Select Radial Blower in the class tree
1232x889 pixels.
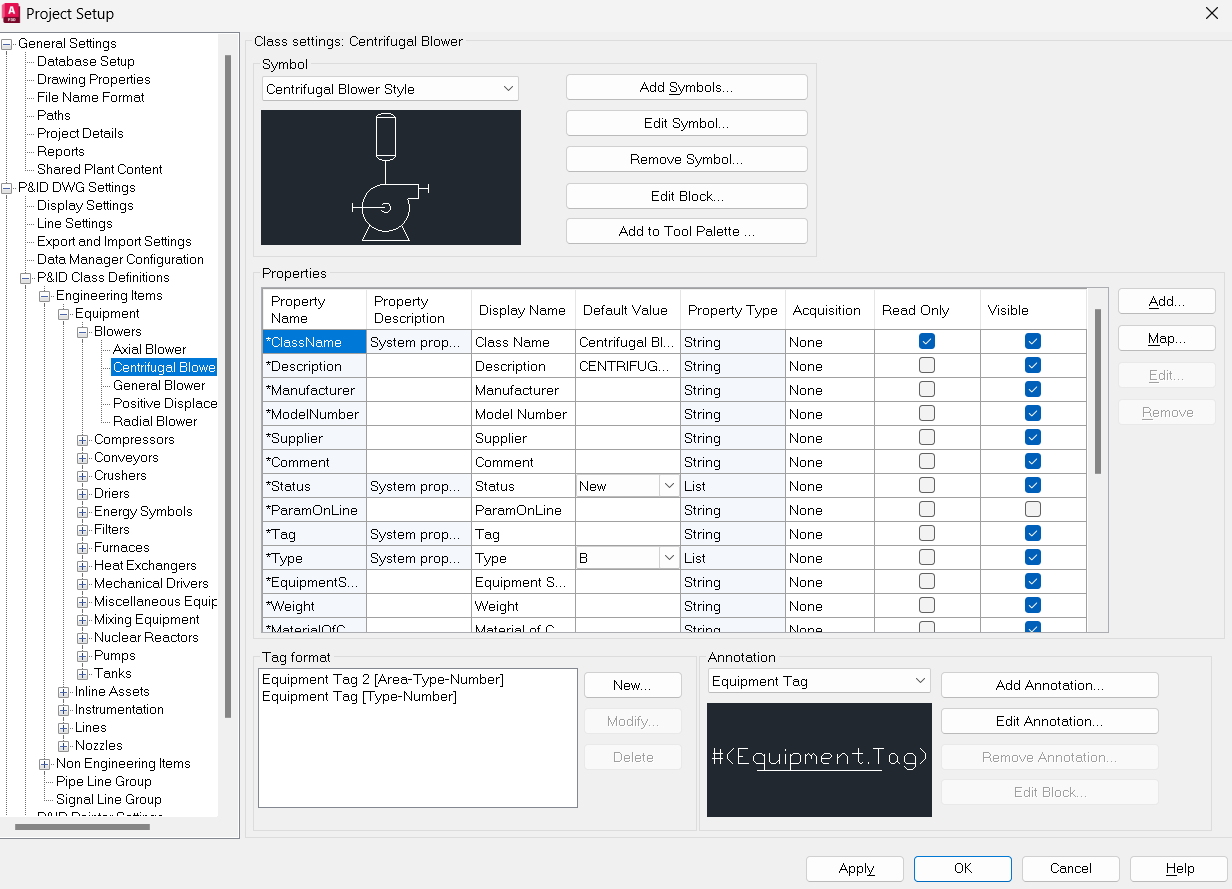[x=152, y=421]
